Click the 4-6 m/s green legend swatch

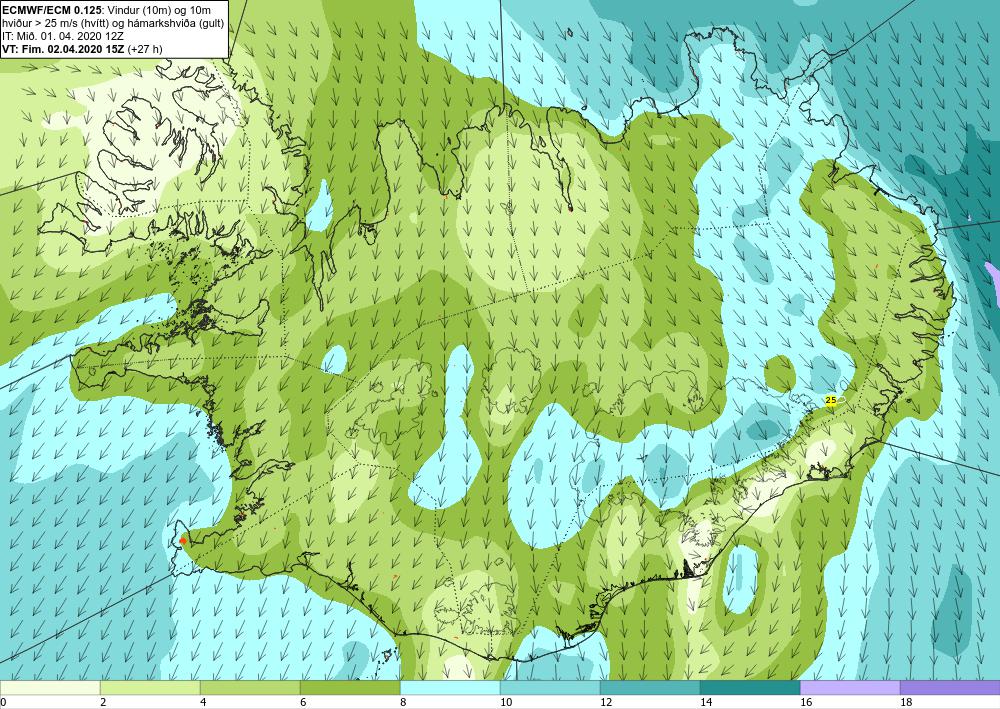tap(250, 688)
